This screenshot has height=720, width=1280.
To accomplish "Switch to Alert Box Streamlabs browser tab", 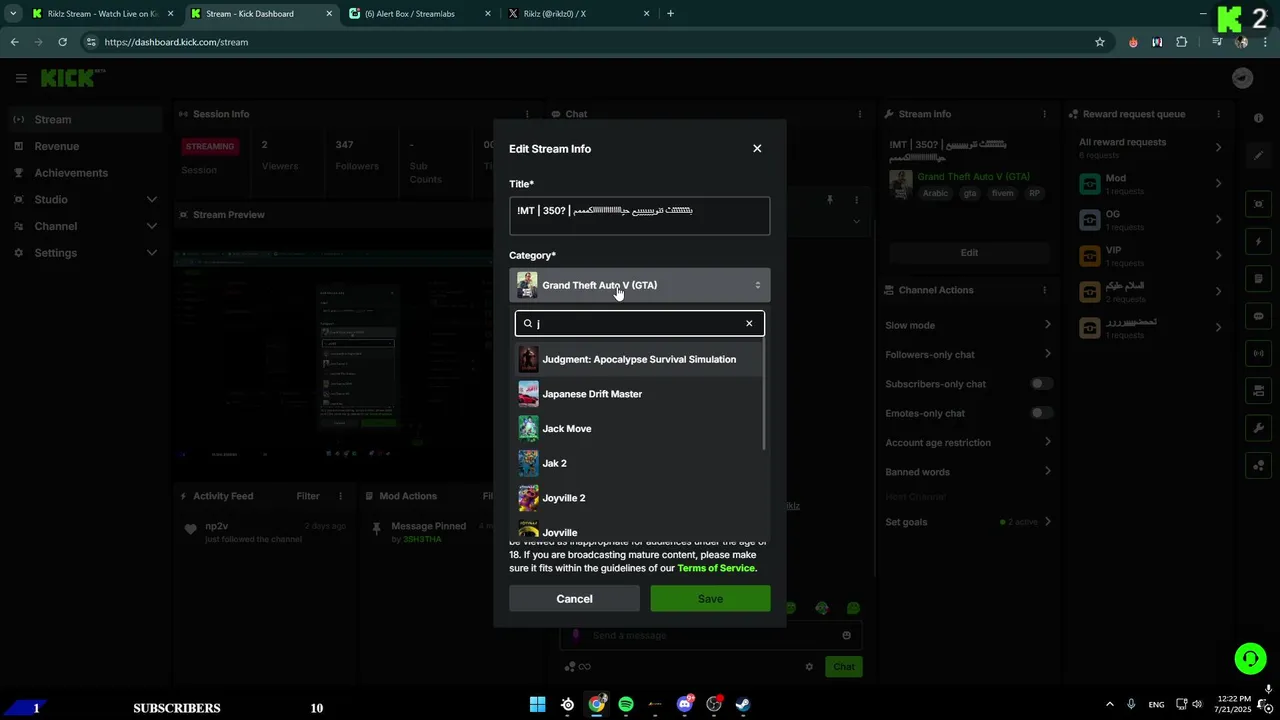I will (x=410, y=14).
